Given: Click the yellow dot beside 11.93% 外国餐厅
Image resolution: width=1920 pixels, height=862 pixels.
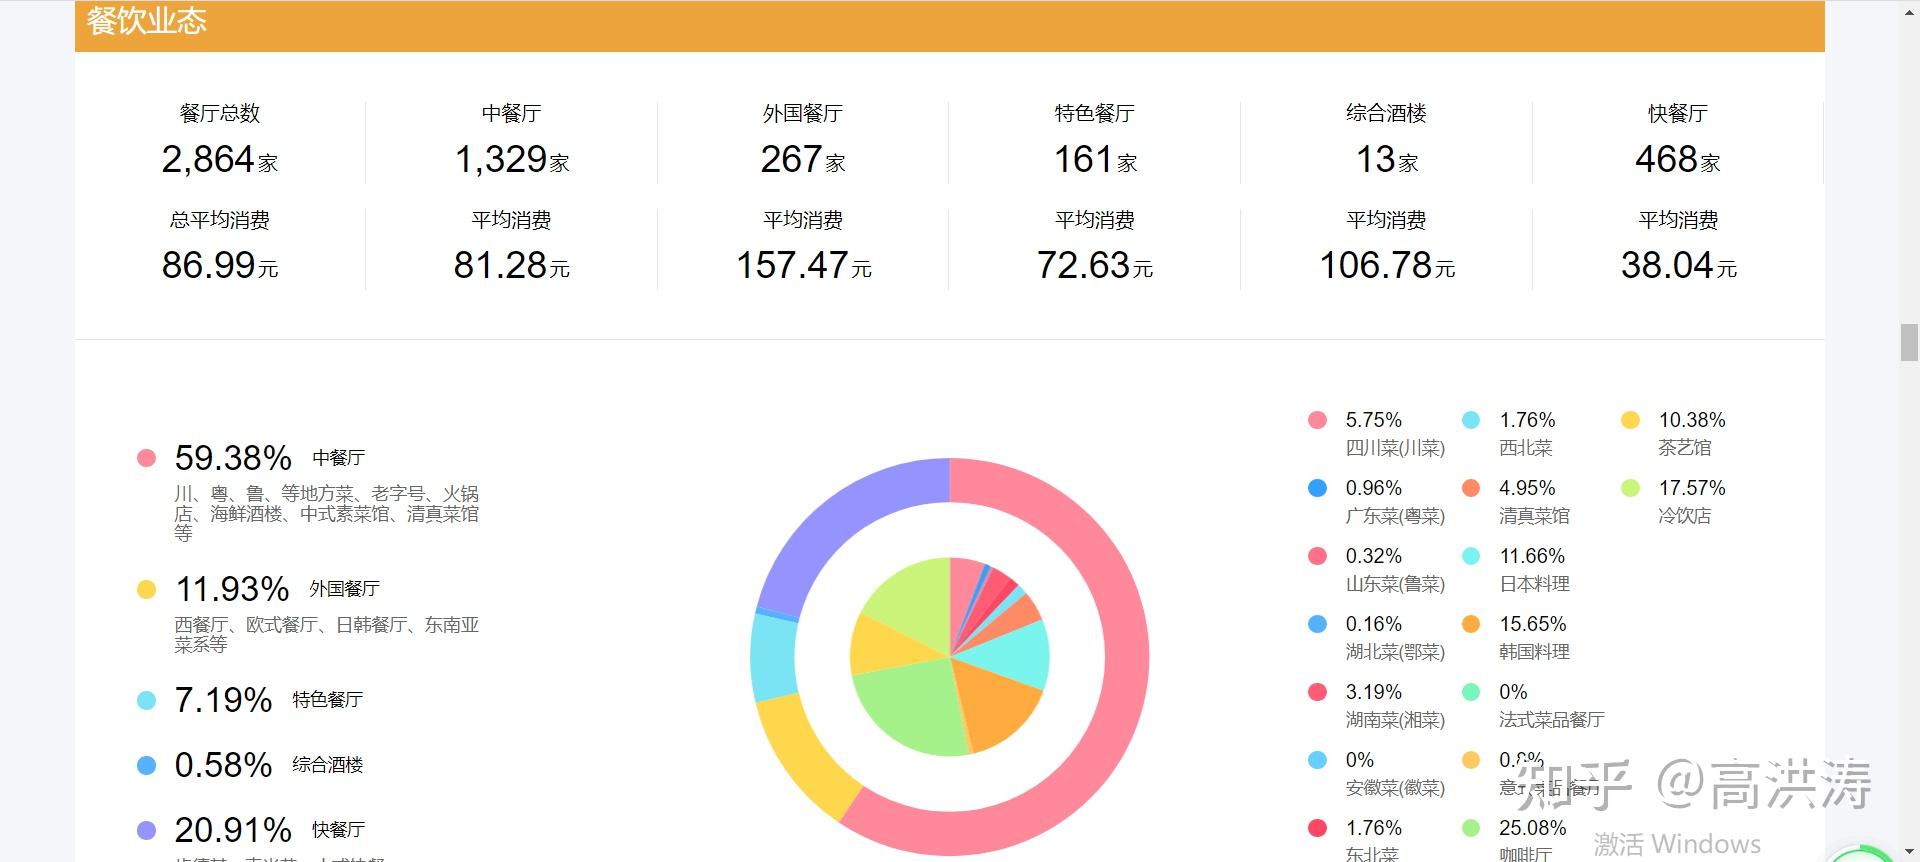Looking at the screenshot, I should 146,589.
